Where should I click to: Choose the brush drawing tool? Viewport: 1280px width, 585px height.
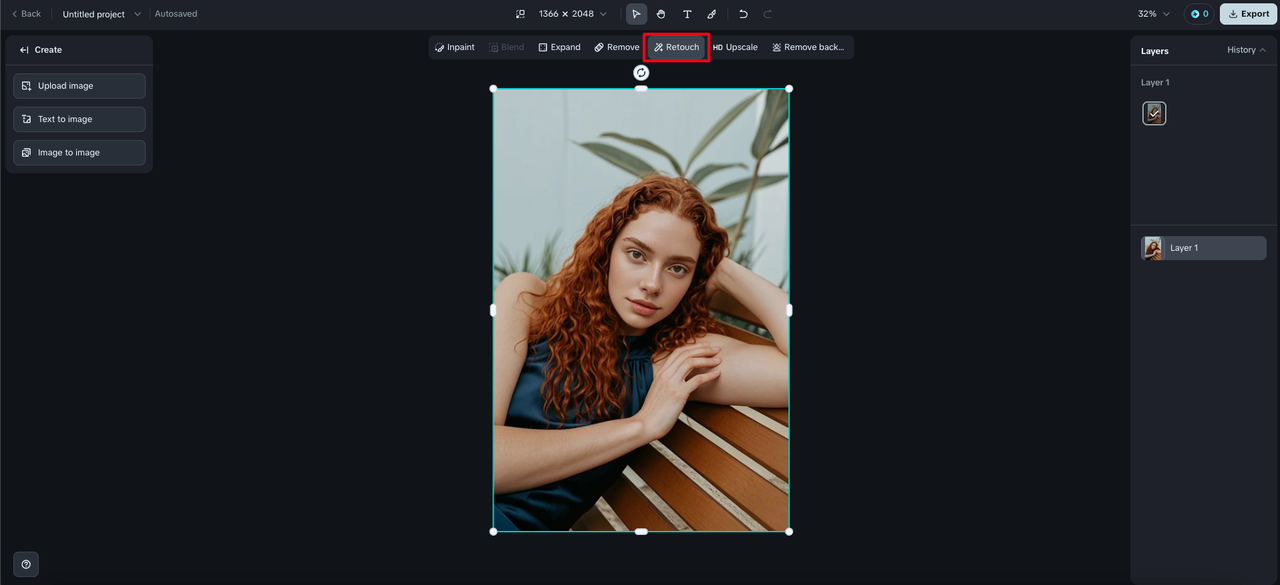(x=712, y=14)
